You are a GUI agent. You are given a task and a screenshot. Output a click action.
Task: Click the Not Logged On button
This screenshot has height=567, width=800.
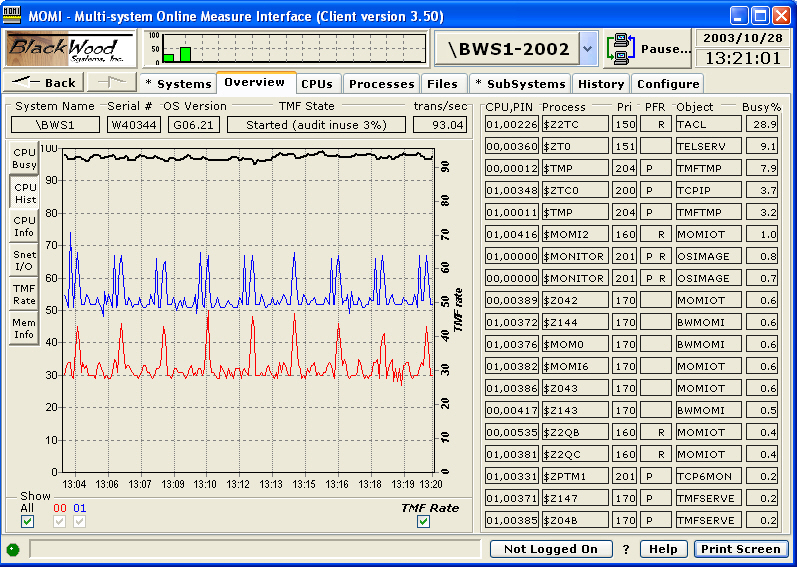(551, 549)
